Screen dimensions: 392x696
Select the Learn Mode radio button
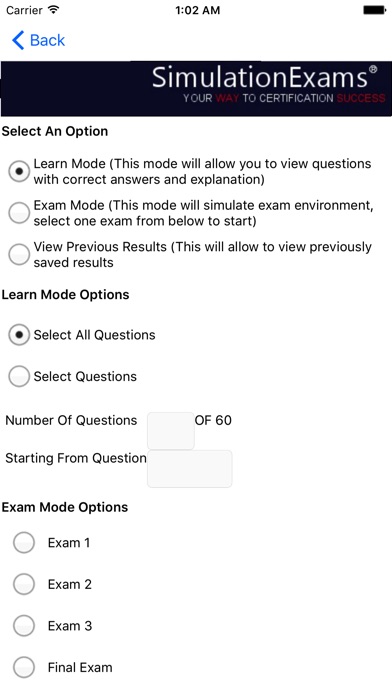coord(19,172)
